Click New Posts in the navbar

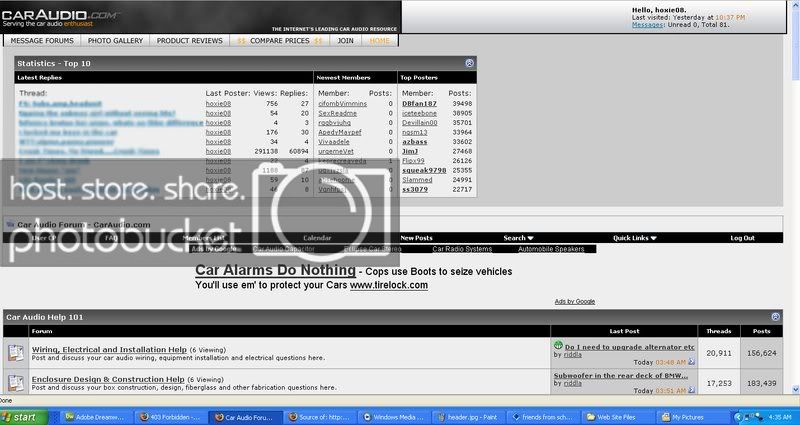(x=416, y=238)
